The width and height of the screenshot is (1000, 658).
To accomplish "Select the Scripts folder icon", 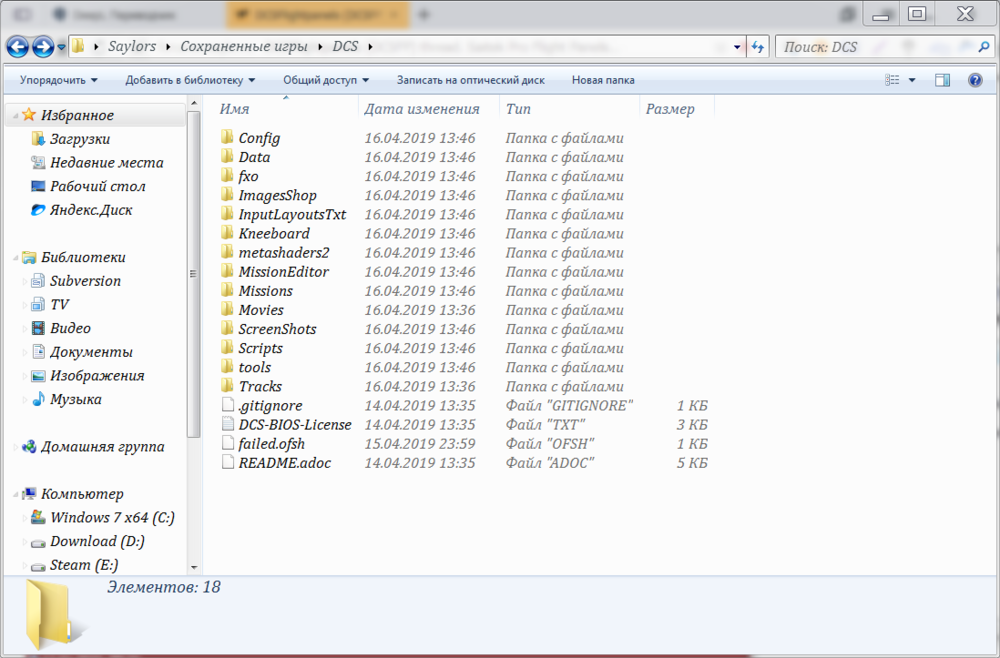I will [x=228, y=347].
